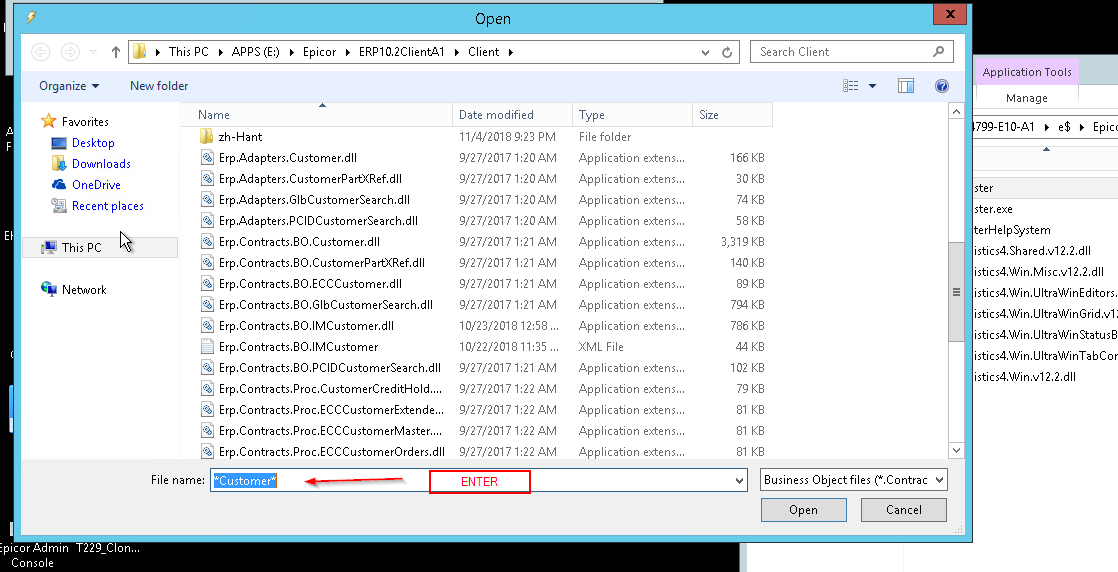Viewport: 1118px width, 572px height.
Task: Expand the arrow after Client breadcrumb
Action: click(x=511, y=52)
